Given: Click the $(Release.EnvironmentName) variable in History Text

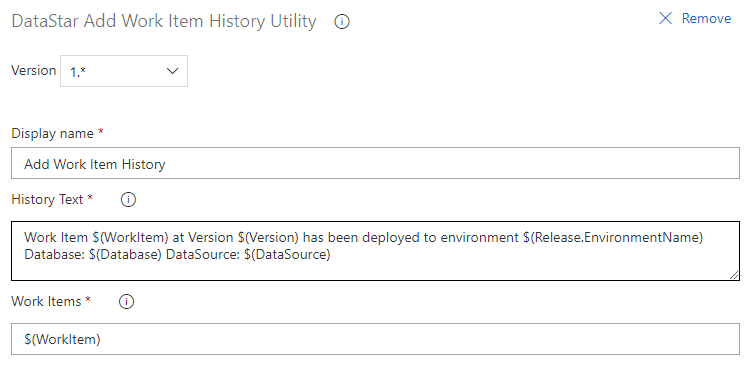Looking at the screenshot, I should point(613,237).
